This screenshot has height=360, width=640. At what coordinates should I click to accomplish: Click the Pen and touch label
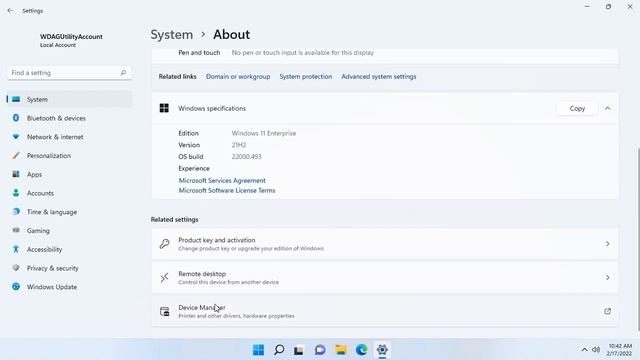pyautogui.click(x=199, y=53)
